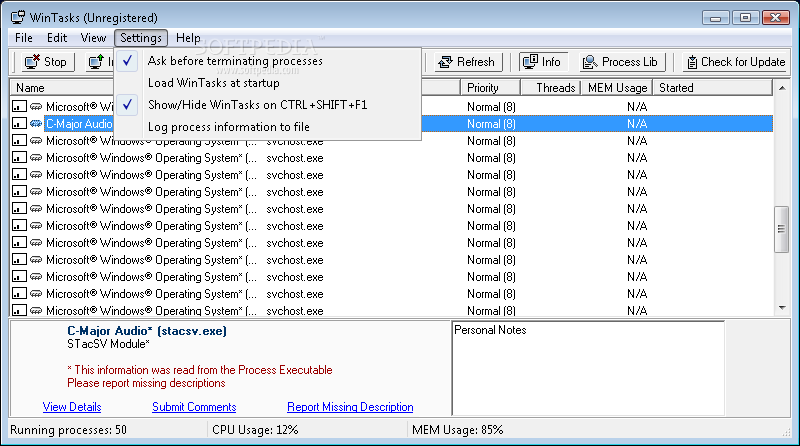The image size is (800, 446).
Task: Click the Stop process toolbar button
Action: (x=48, y=62)
